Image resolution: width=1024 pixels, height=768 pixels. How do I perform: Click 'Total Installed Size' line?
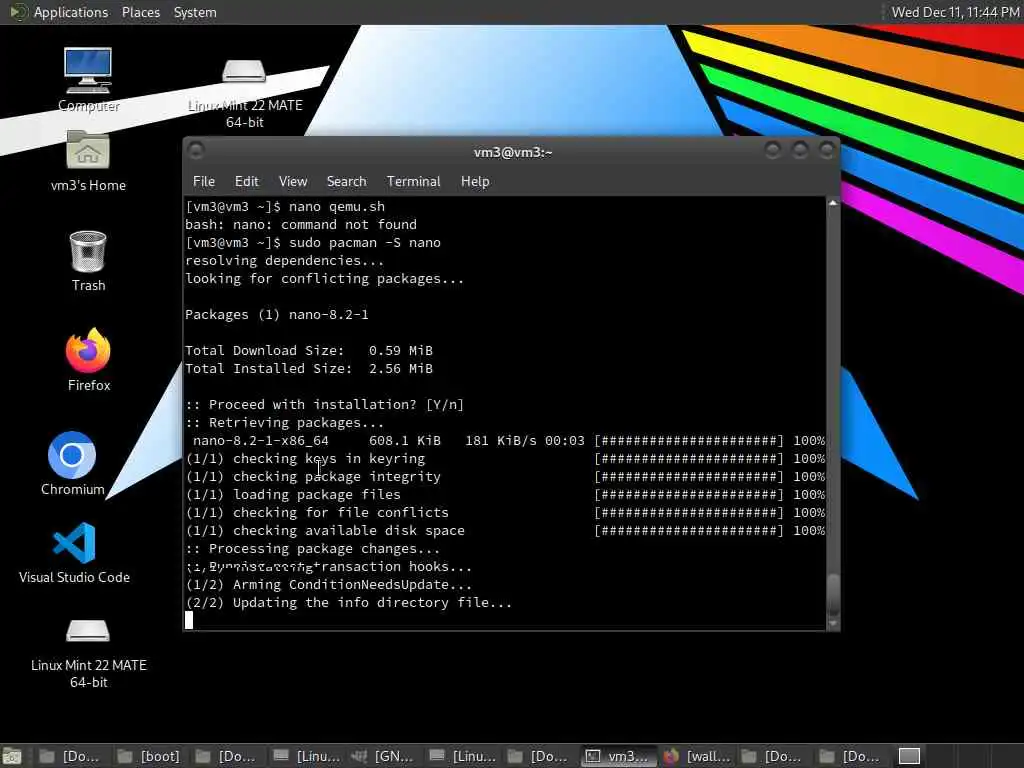309,368
